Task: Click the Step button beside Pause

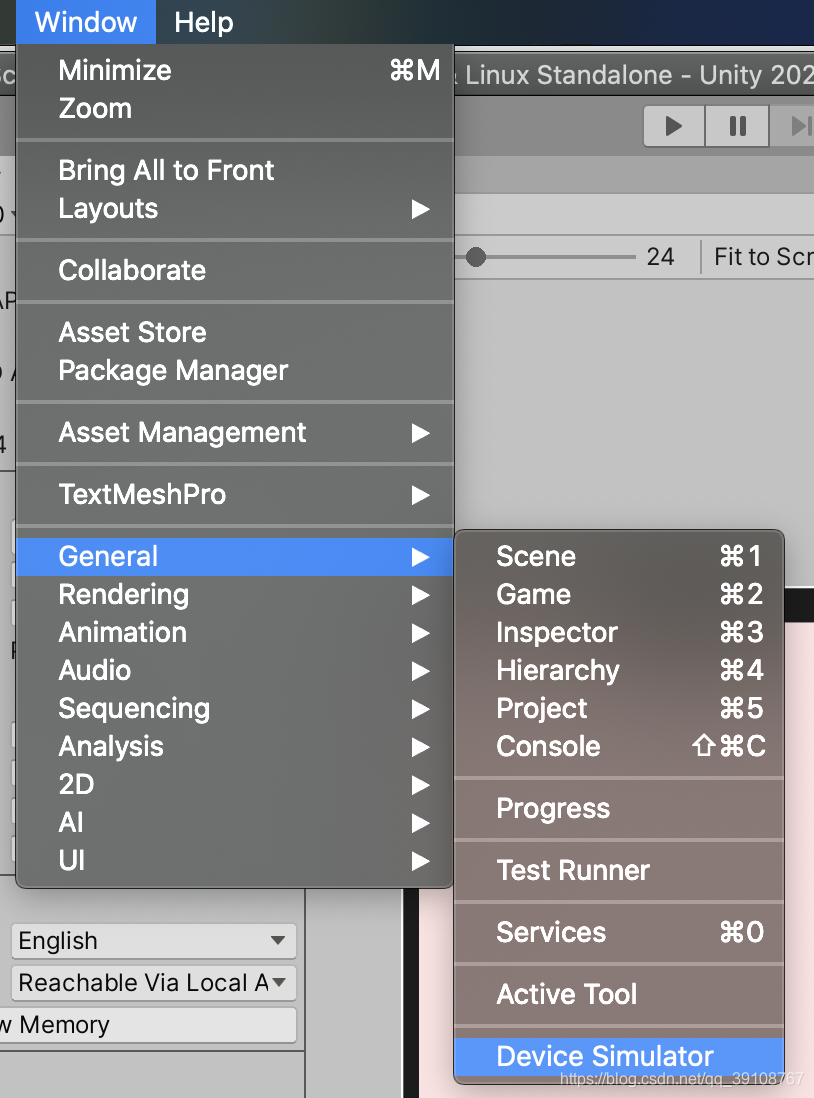Action: pyautogui.click(x=798, y=126)
